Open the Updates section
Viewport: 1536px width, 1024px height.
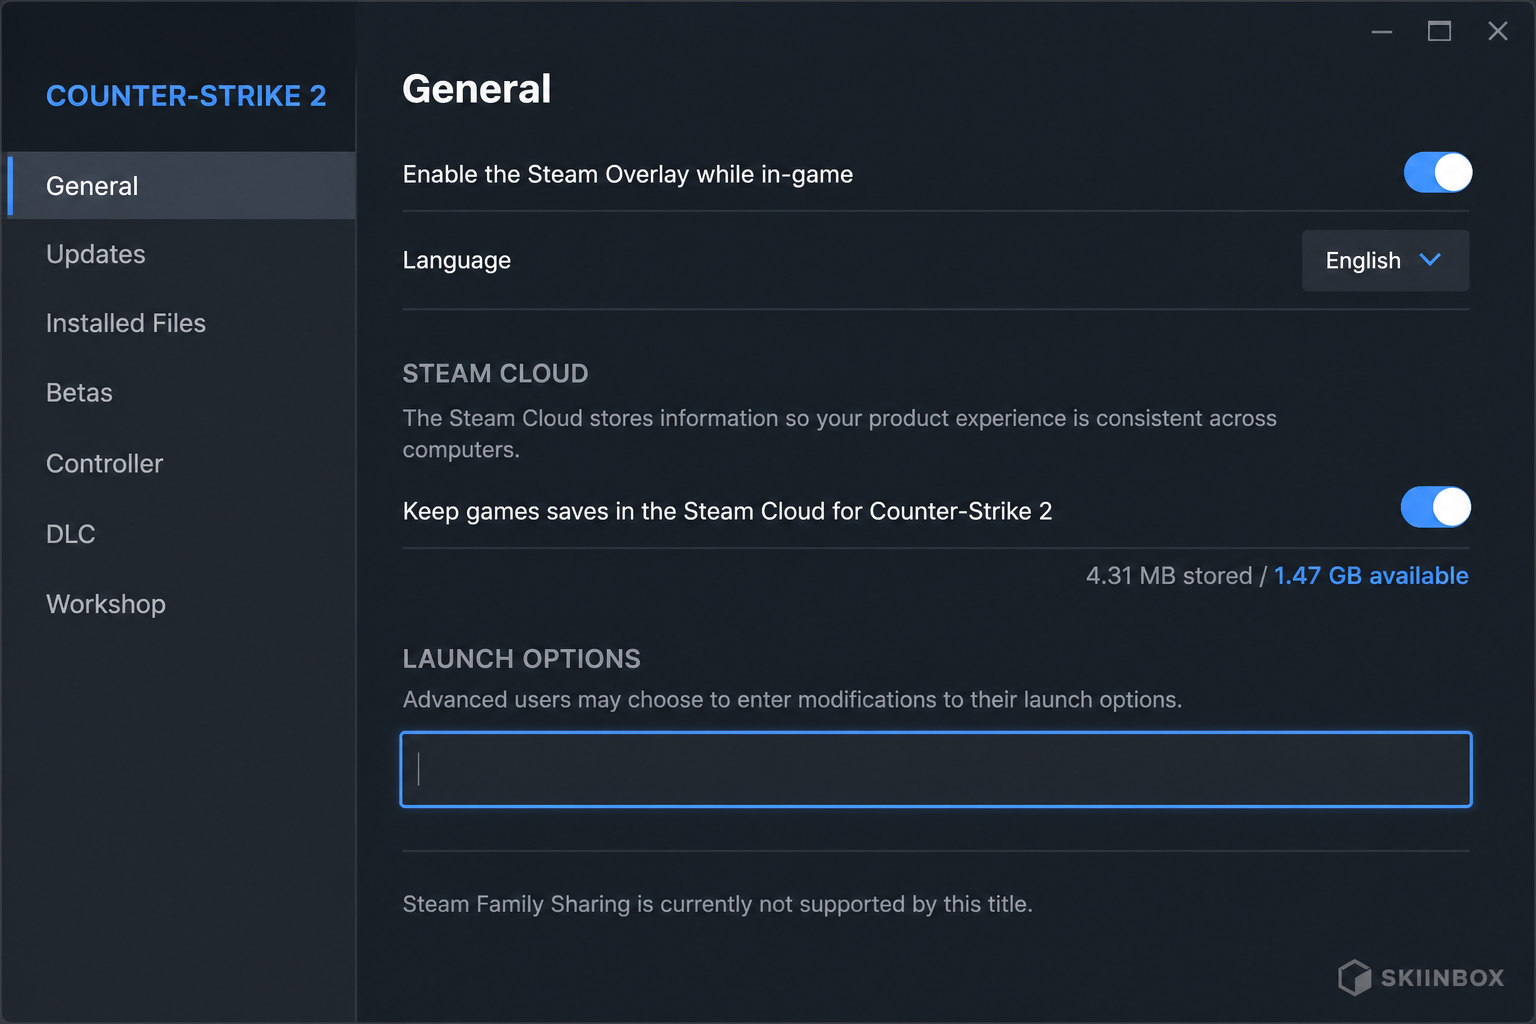click(96, 254)
